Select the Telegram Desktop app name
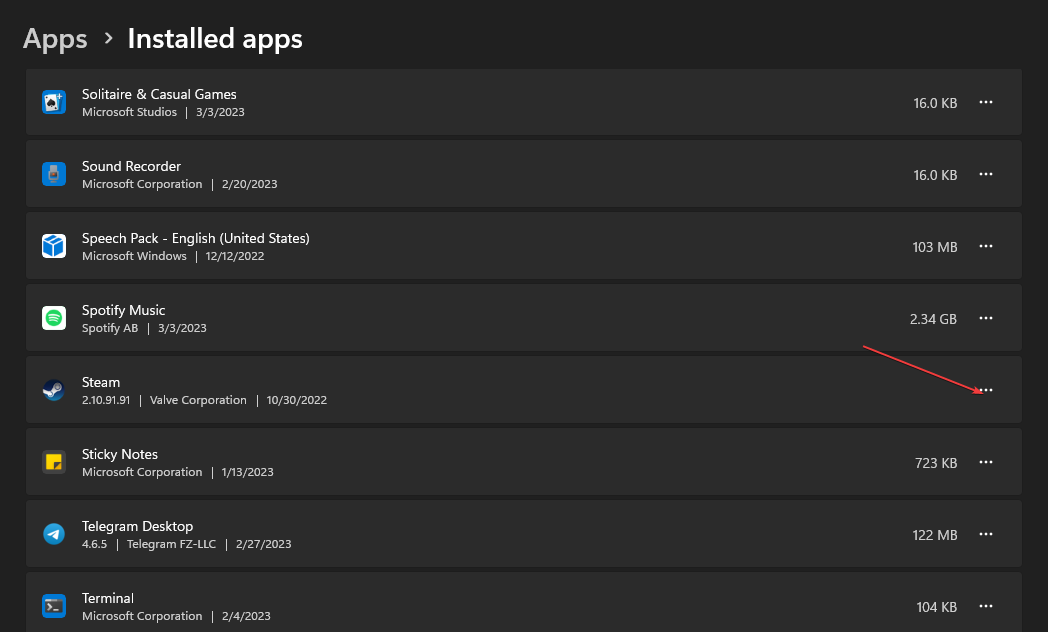Screen dimensions: 1048x632 [137, 526]
